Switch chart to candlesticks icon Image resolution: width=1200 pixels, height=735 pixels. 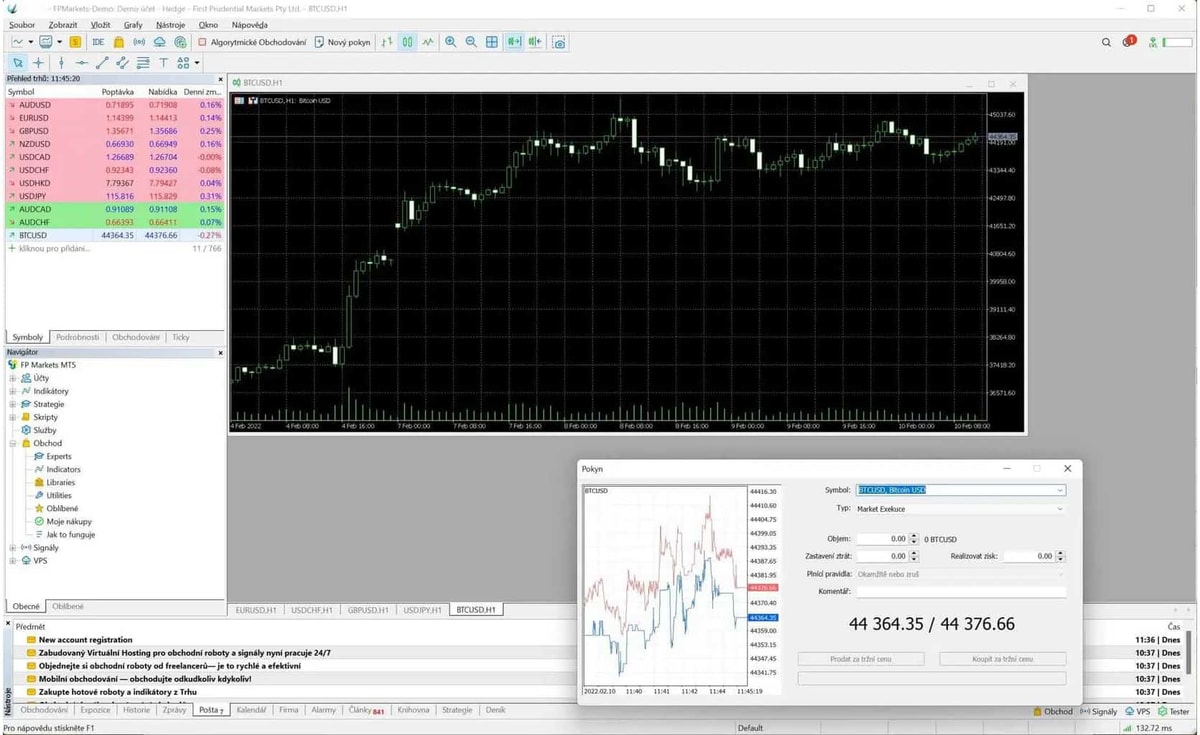click(x=407, y=42)
